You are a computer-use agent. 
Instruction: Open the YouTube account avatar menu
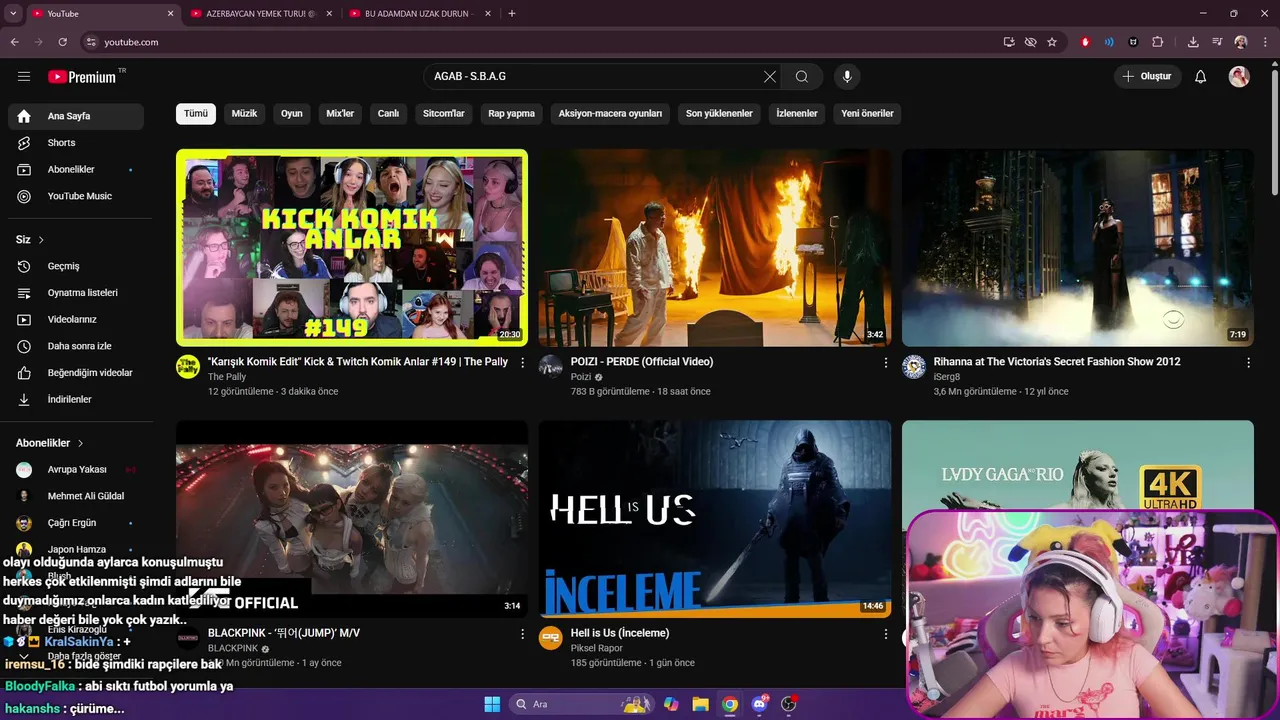point(1239,77)
